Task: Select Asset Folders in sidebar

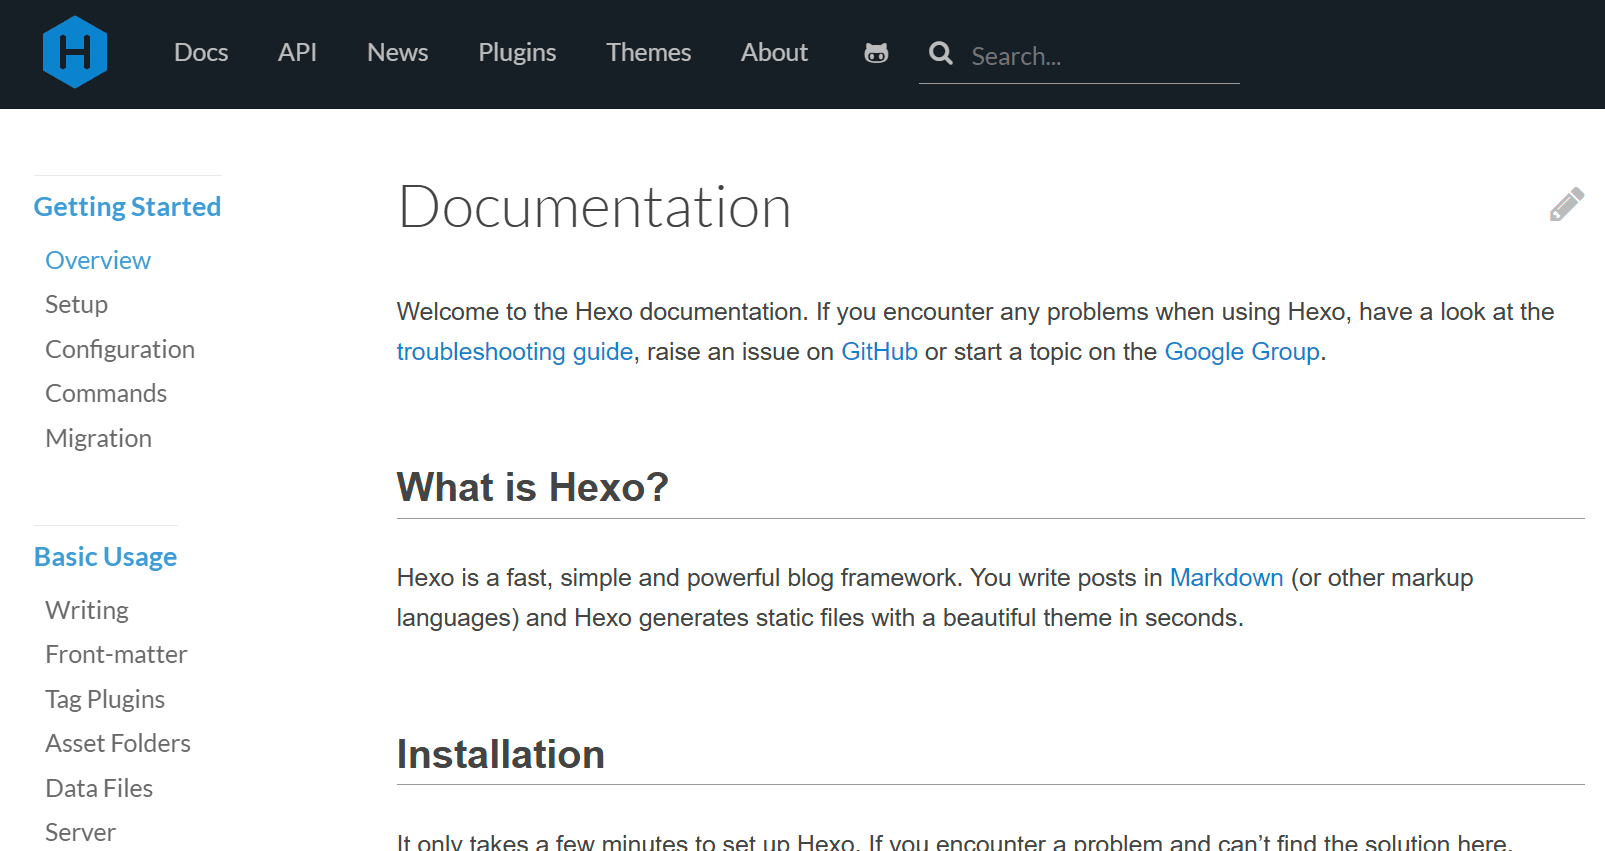Action: 118,743
